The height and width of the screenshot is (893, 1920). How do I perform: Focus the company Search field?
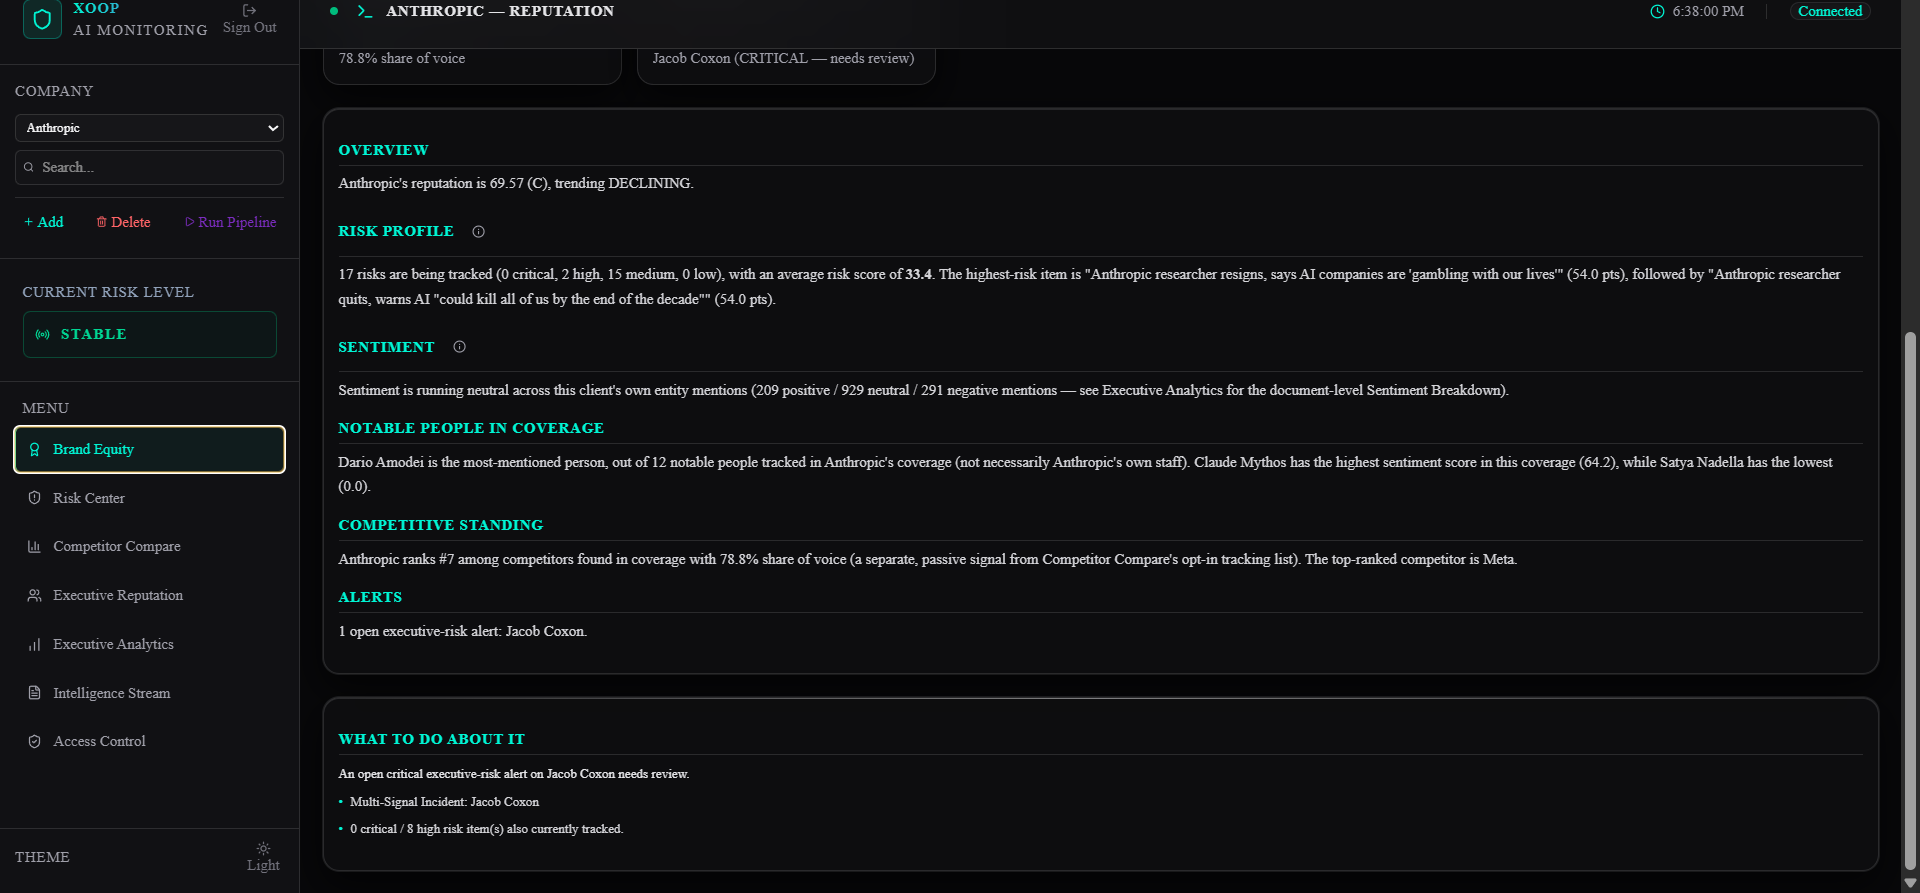[x=149, y=167]
